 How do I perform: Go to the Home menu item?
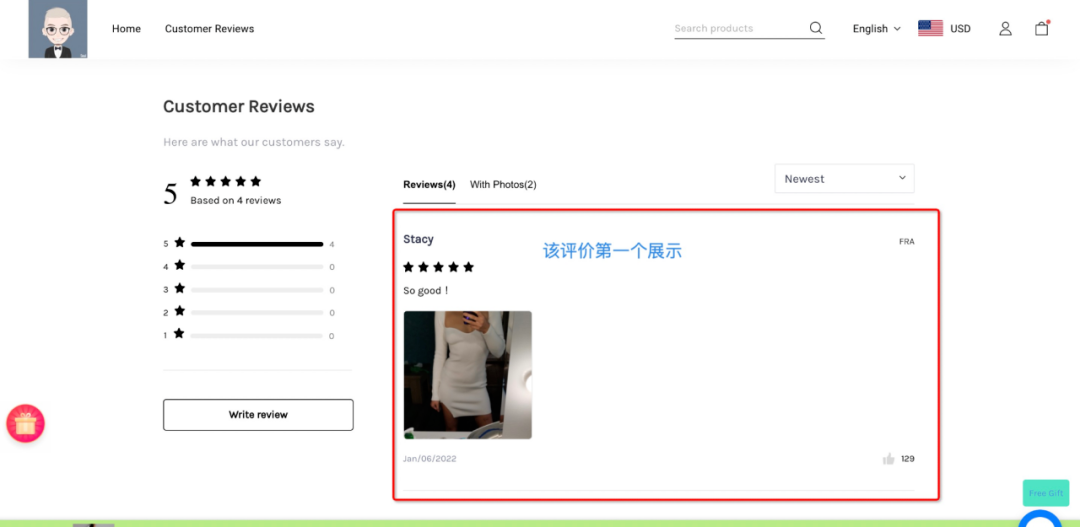(126, 29)
